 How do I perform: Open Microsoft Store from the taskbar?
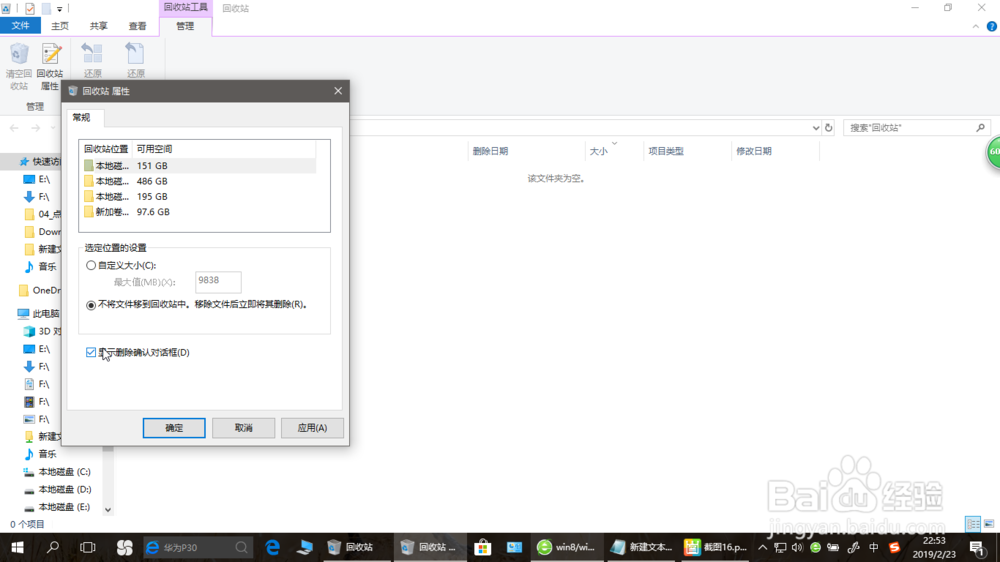(483, 547)
